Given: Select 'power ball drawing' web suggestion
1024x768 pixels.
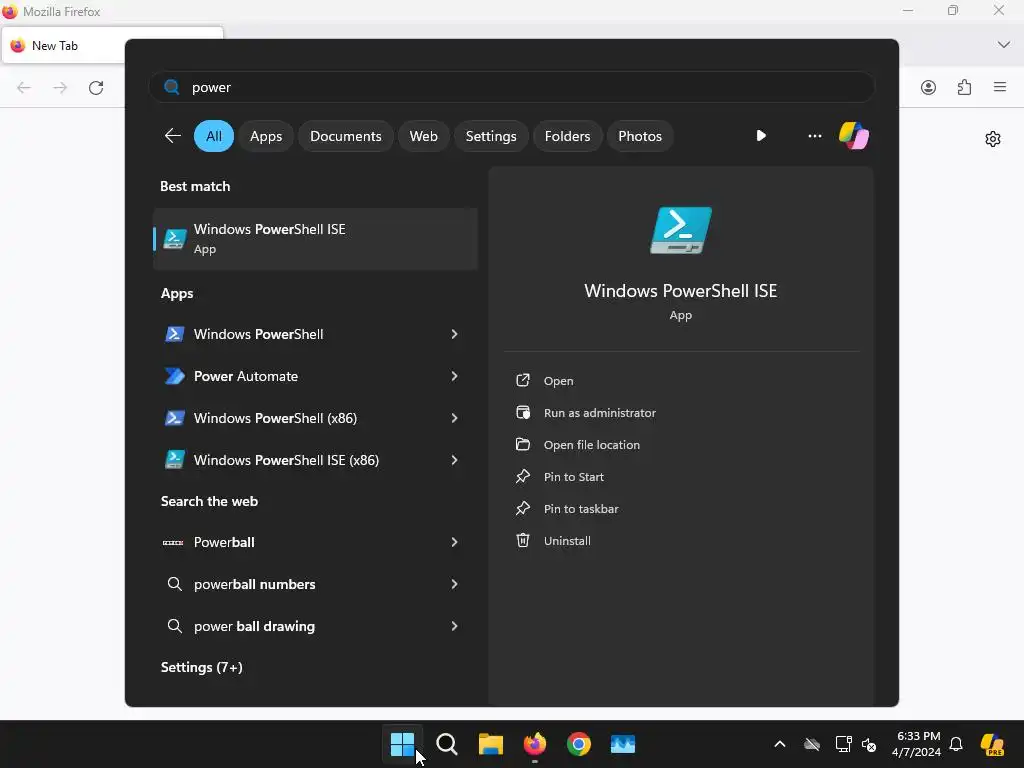Looking at the screenshot, I should pos(254,626).
